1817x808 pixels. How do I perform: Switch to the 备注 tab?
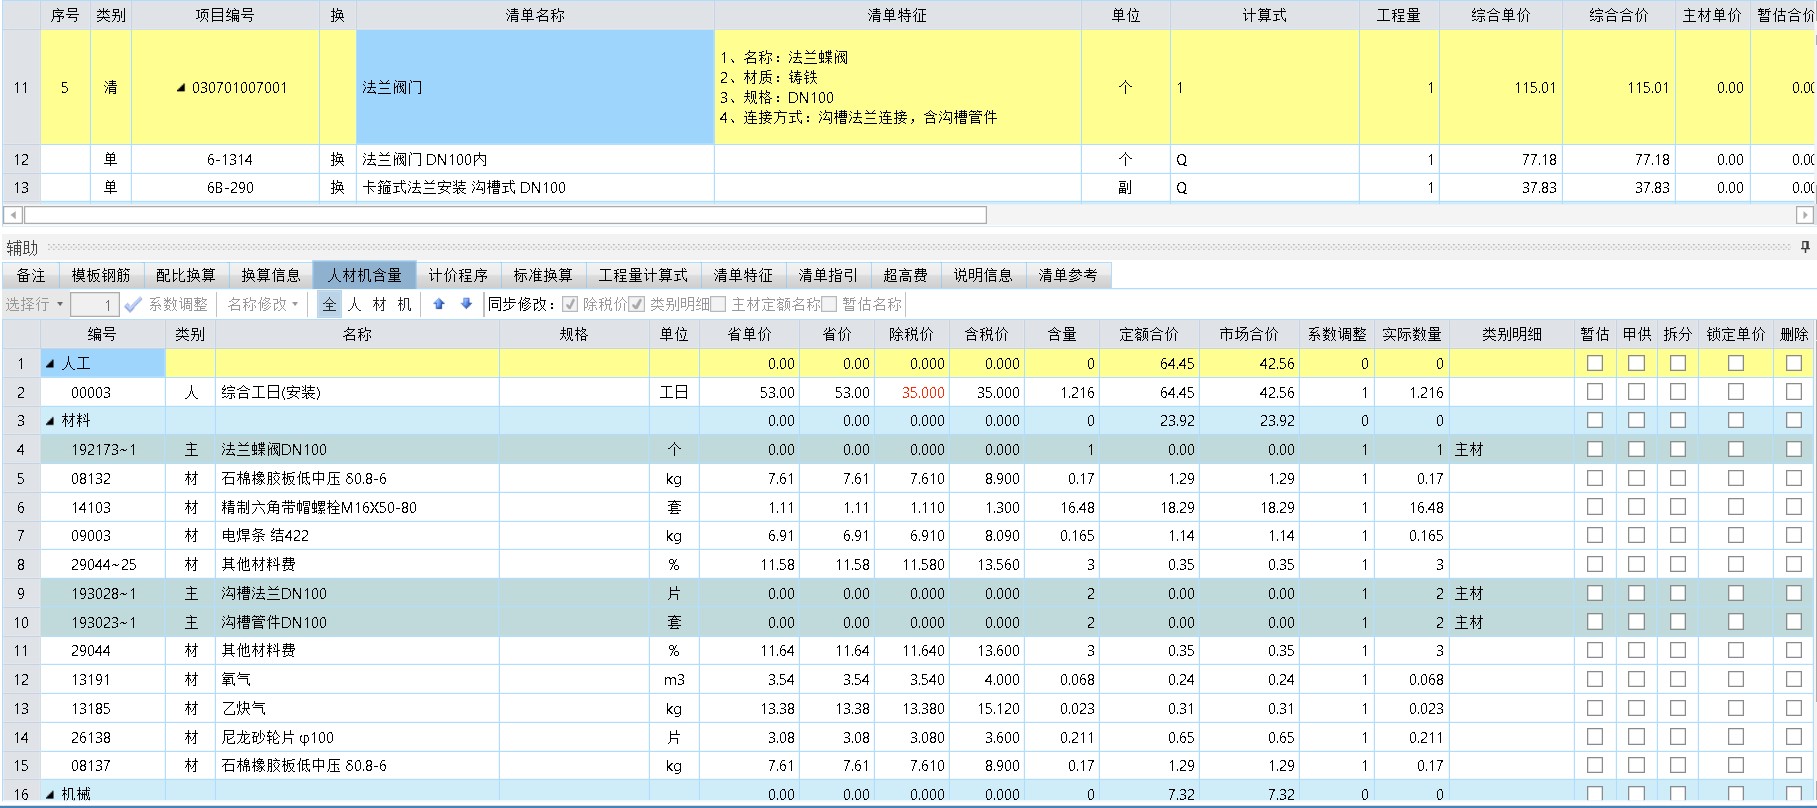(31, 275)
